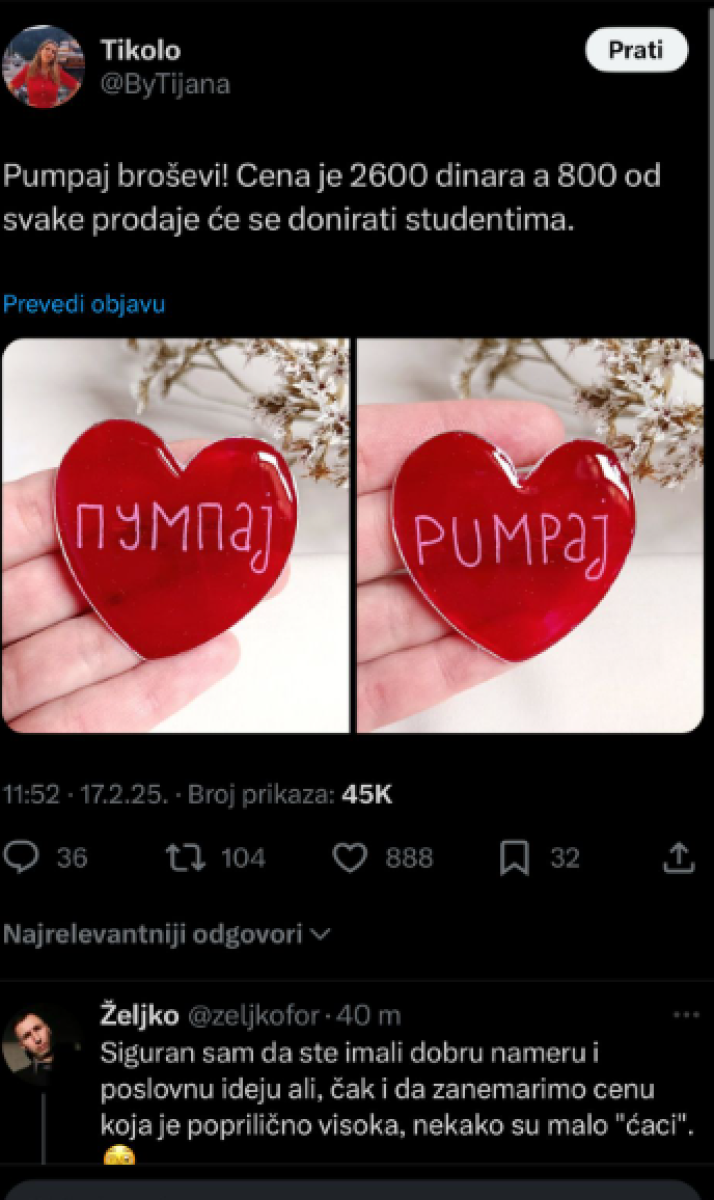The height and width of the screenshot is (1200, 714).
Task: Open Željko's profile picture
Action: click(40, 1044)
